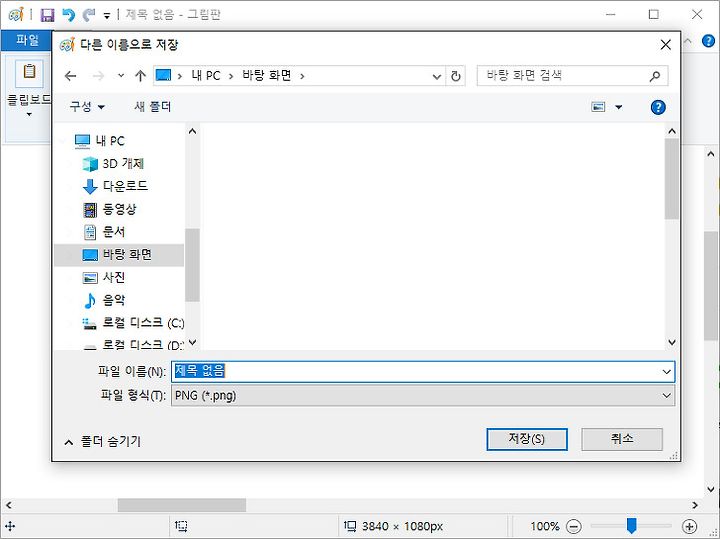Click Paint horizontal scrollbar right arrow
Screen dimensions: 720x539
[x=695, y=505]
